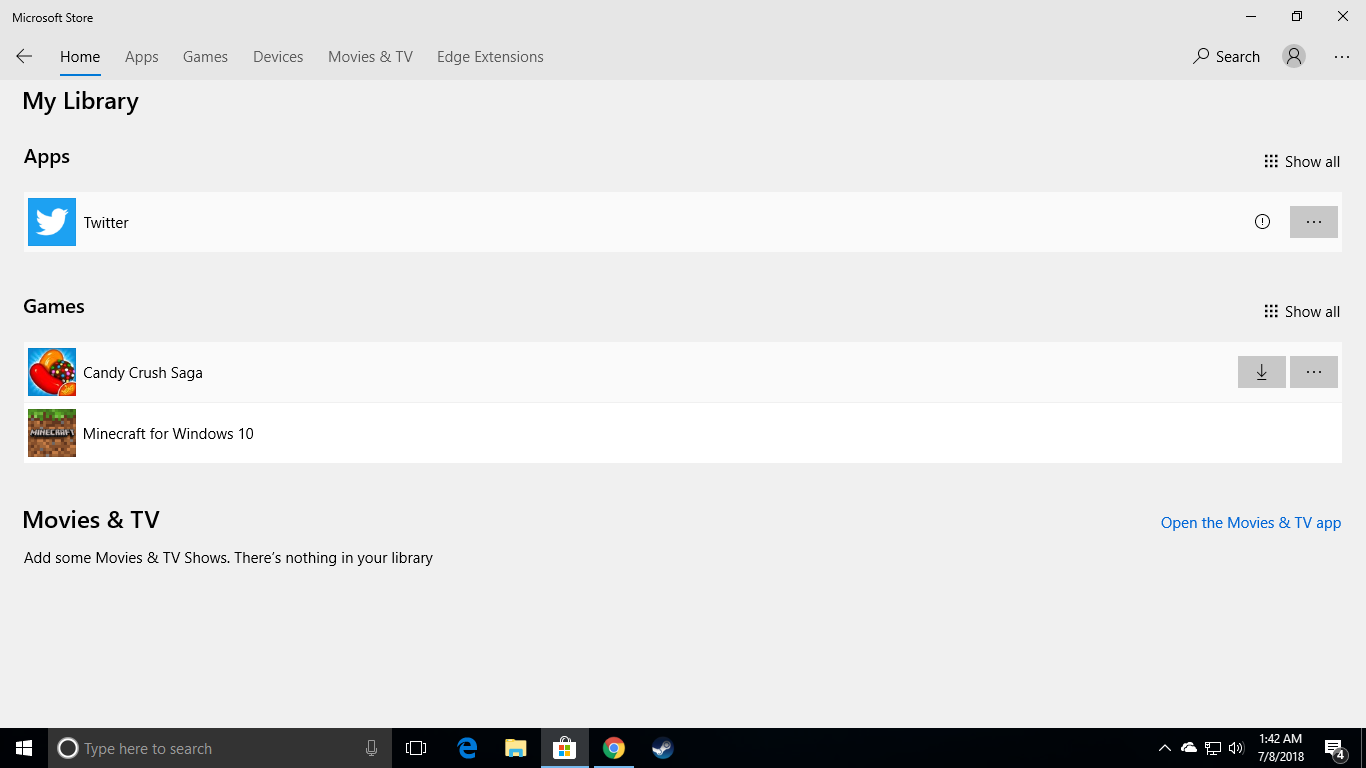Open the volume tray icon
1366x768 pixels.
point(1237,748)
